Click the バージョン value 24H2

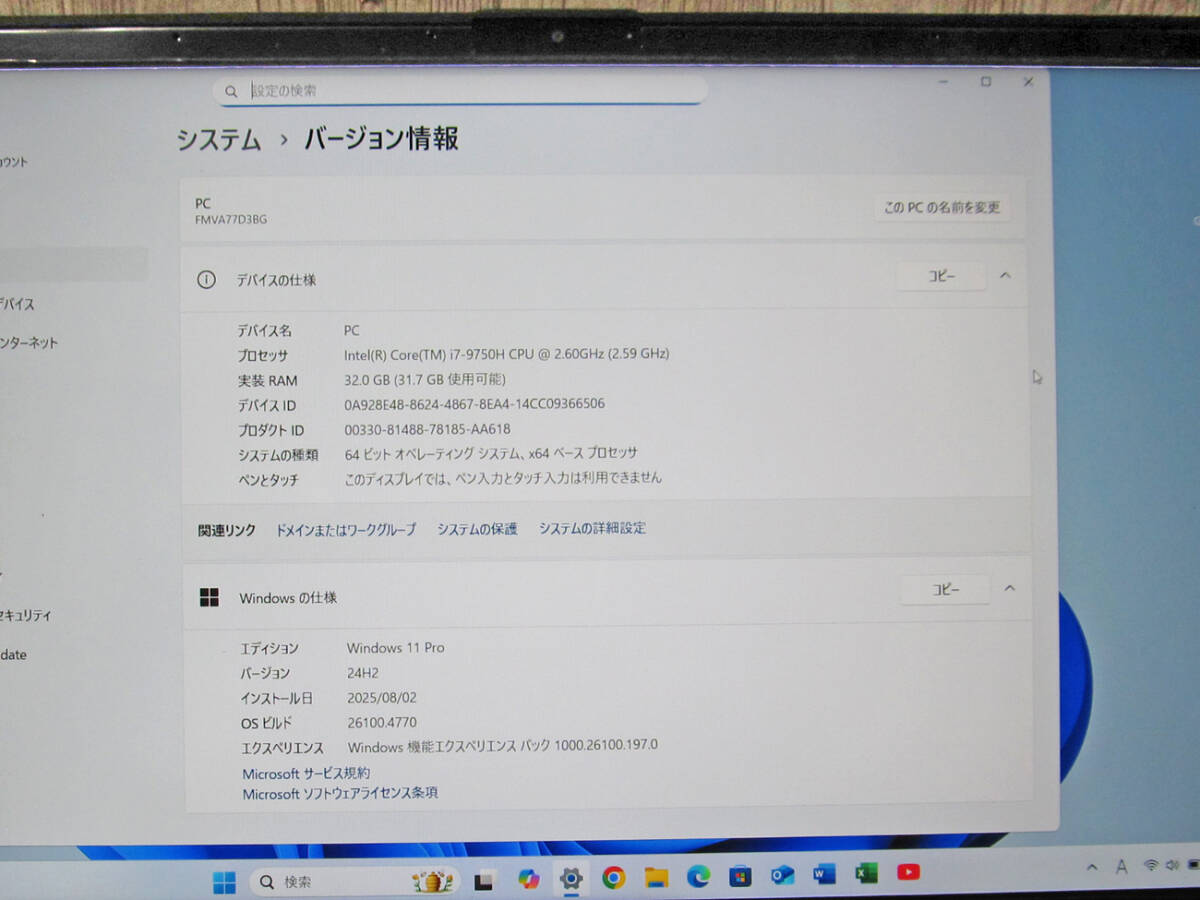[363, 673]
